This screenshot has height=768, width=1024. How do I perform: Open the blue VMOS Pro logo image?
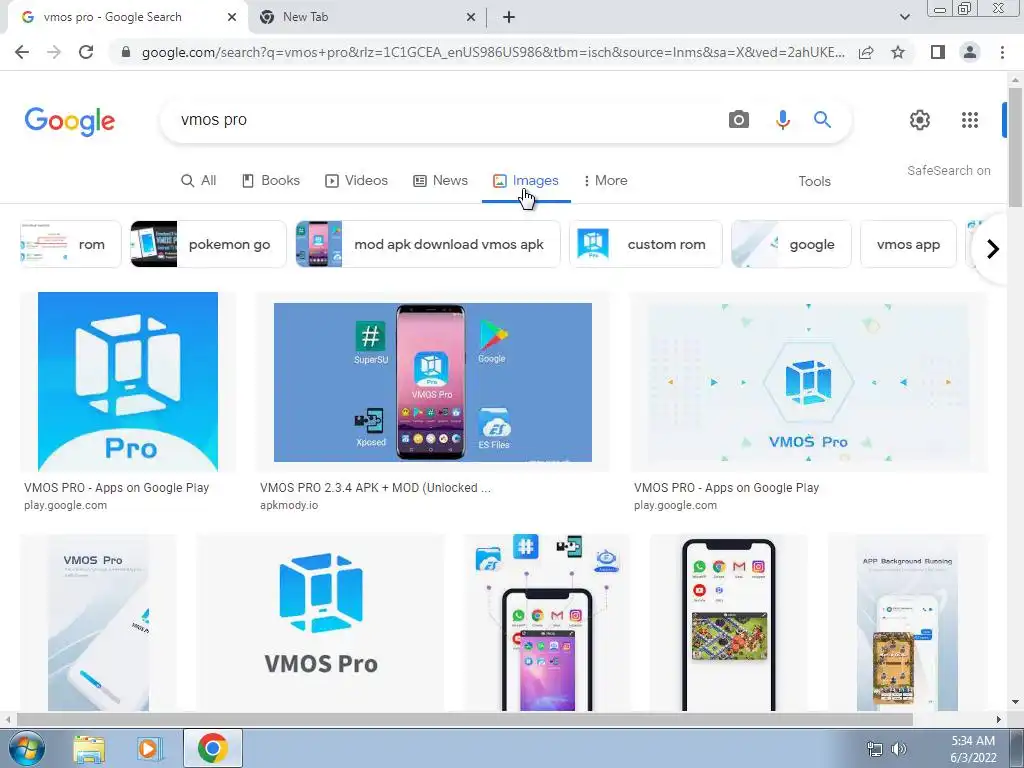coord(128,381)
